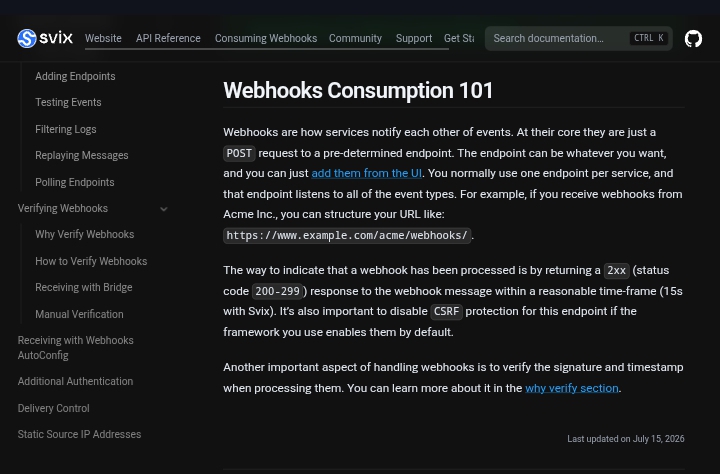This screenshot has height=474, width=720.
Task: Open Filtering Logs in sidebar
Action: click(66, 130)
